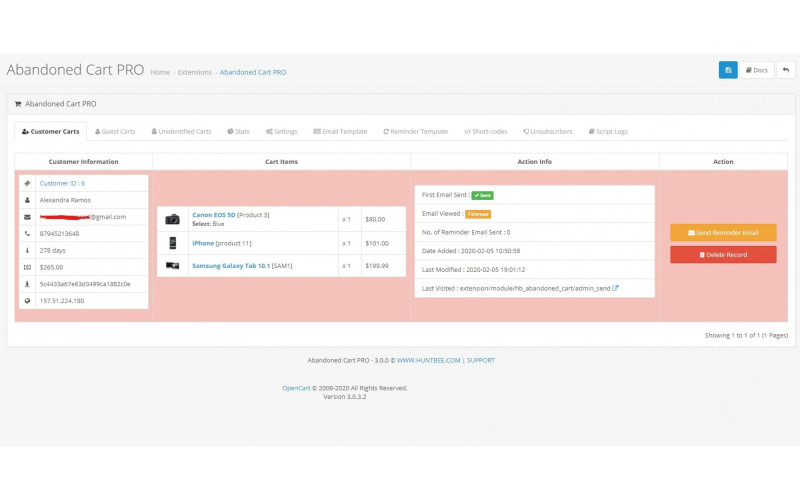Go to the Settings tab
The width and height of the screenshot is (800, 500).
pyautogui.click(x=281, y=131)
